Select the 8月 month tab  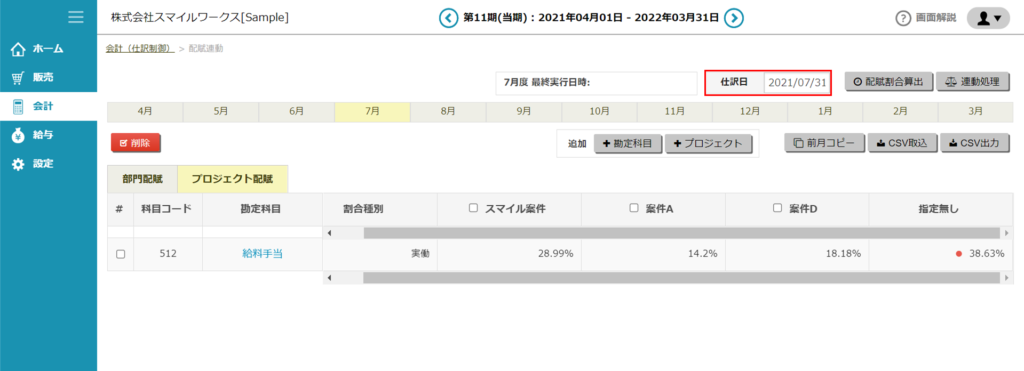click(448, 112)
